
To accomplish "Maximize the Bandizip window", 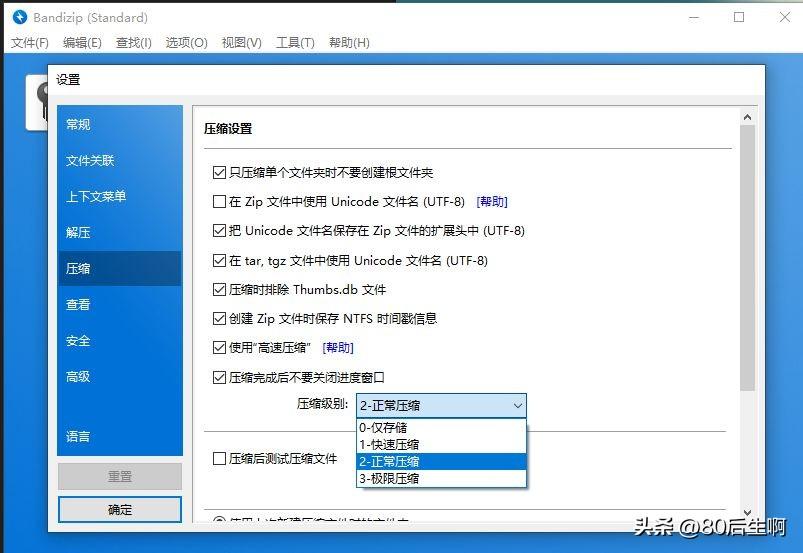I will pyautogui.click(x=739, y=17).
